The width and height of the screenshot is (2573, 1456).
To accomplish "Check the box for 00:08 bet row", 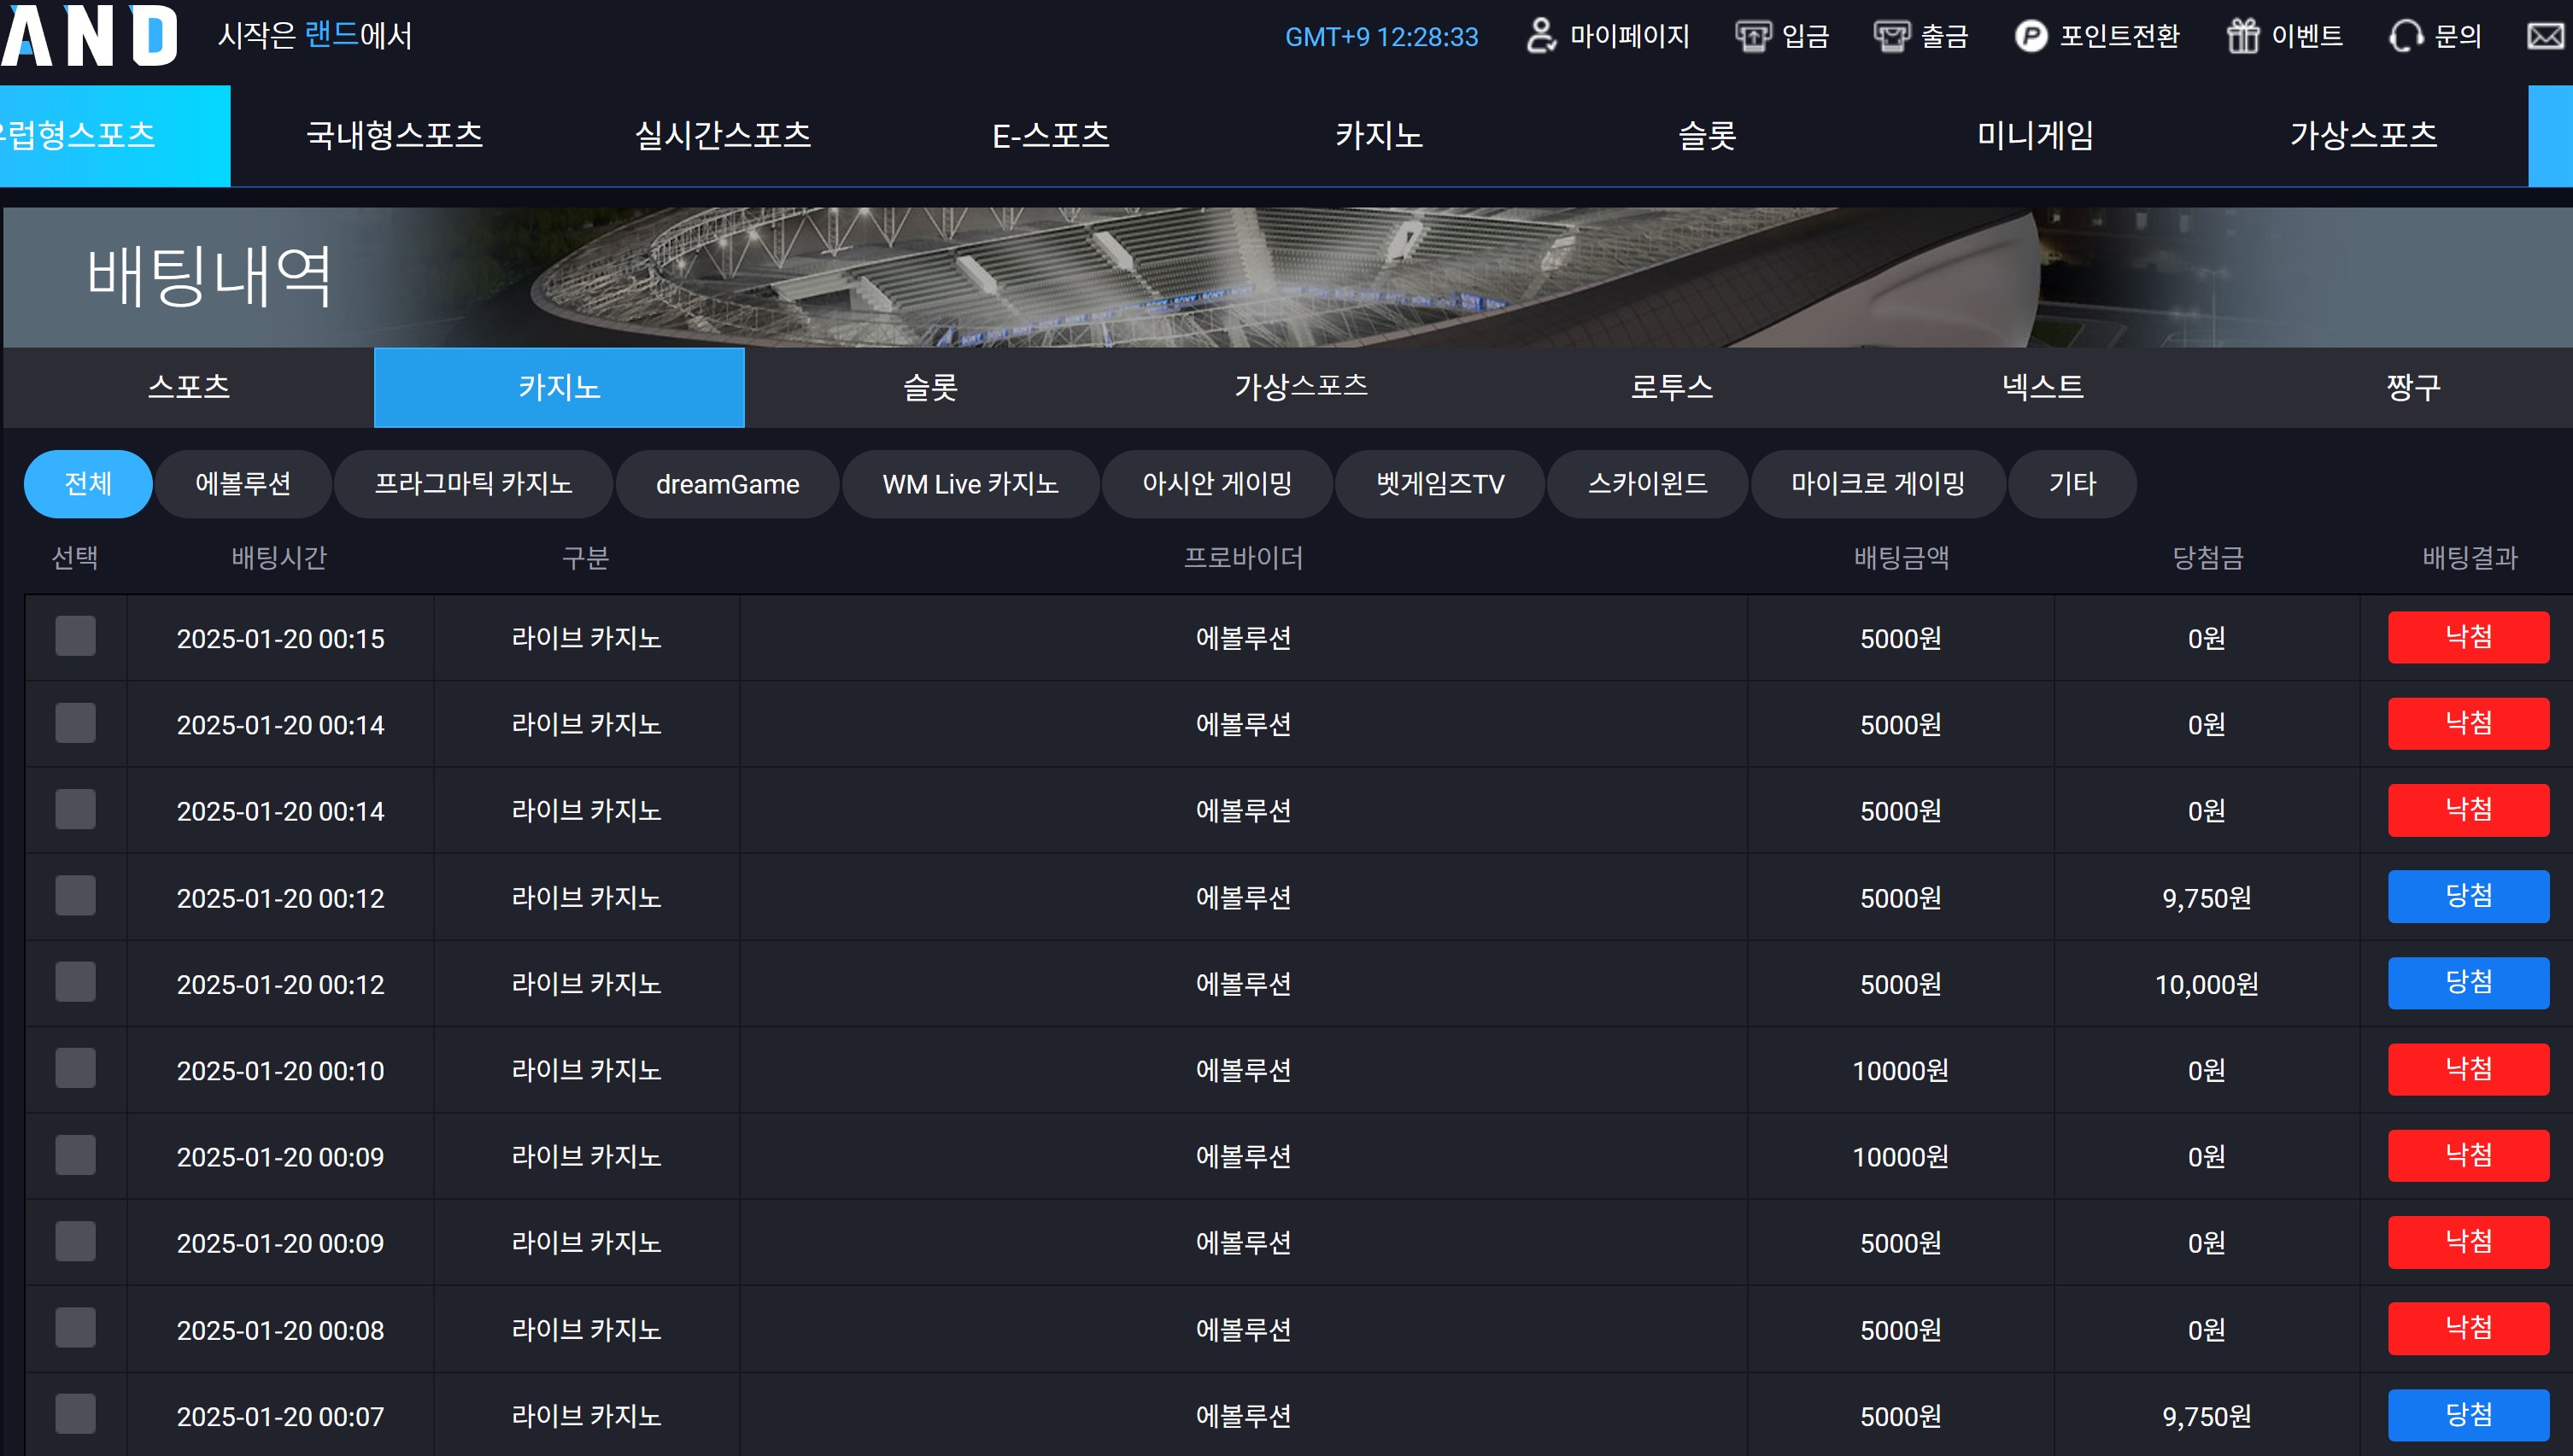I will 75,1328.
